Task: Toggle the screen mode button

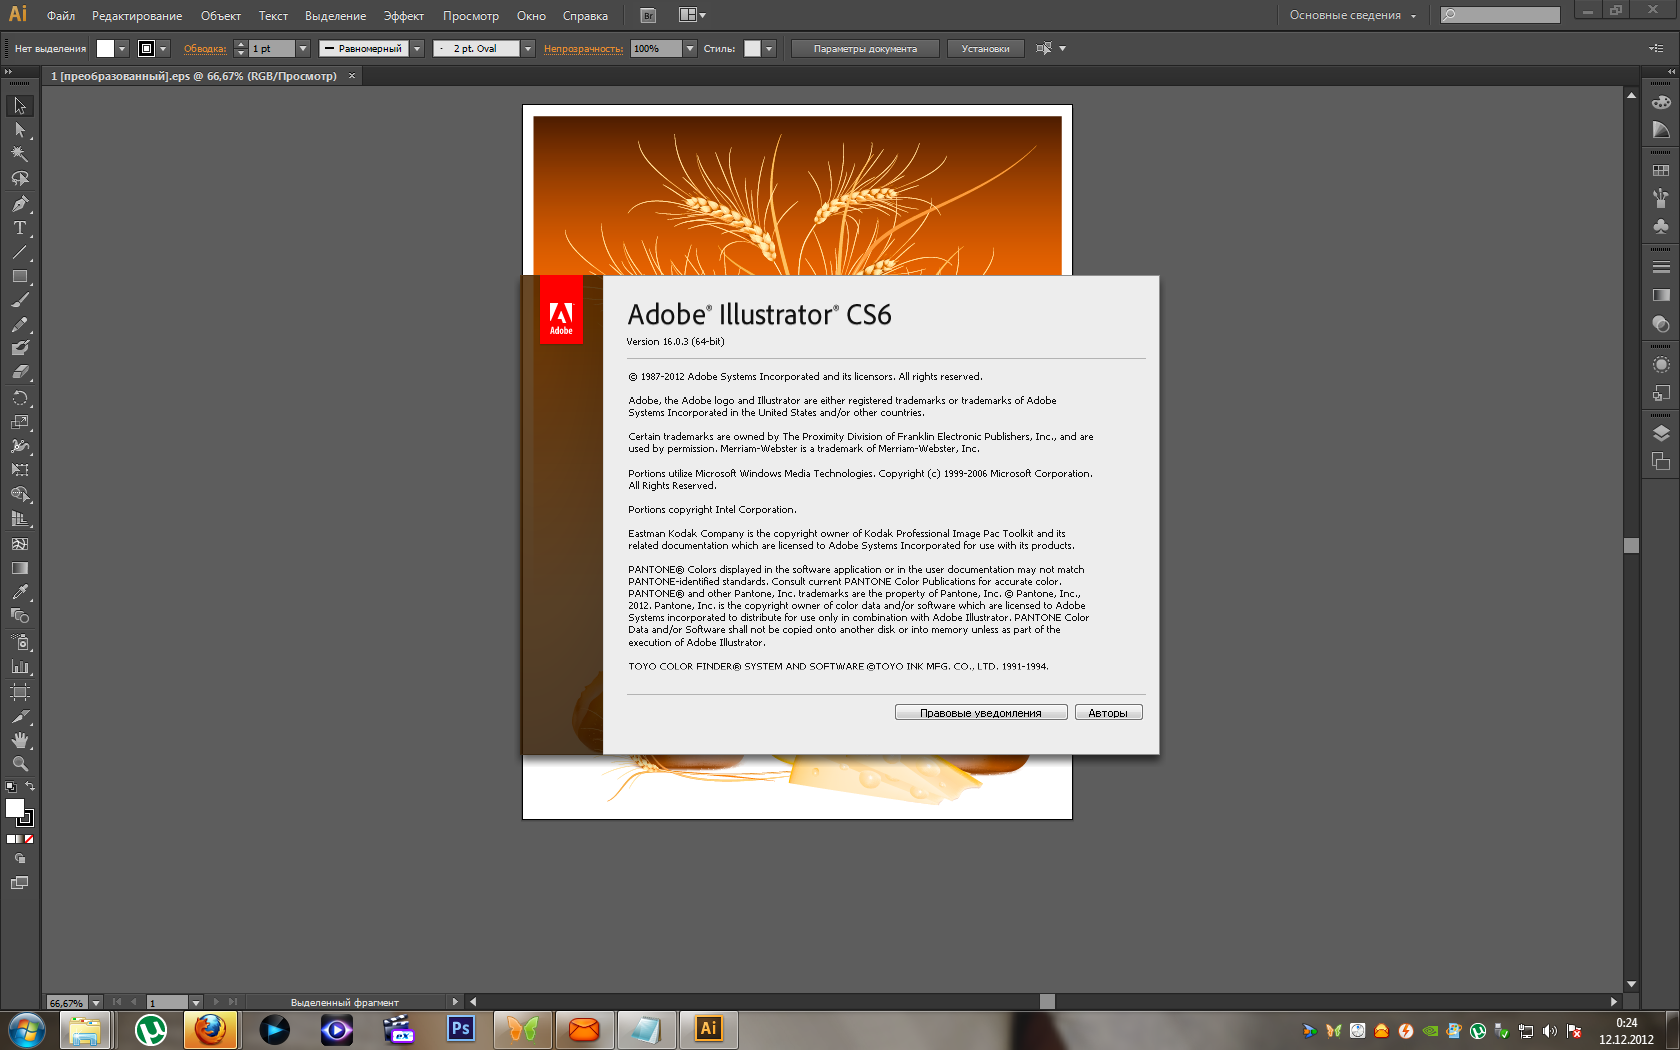Action: (x=19, y=883)
